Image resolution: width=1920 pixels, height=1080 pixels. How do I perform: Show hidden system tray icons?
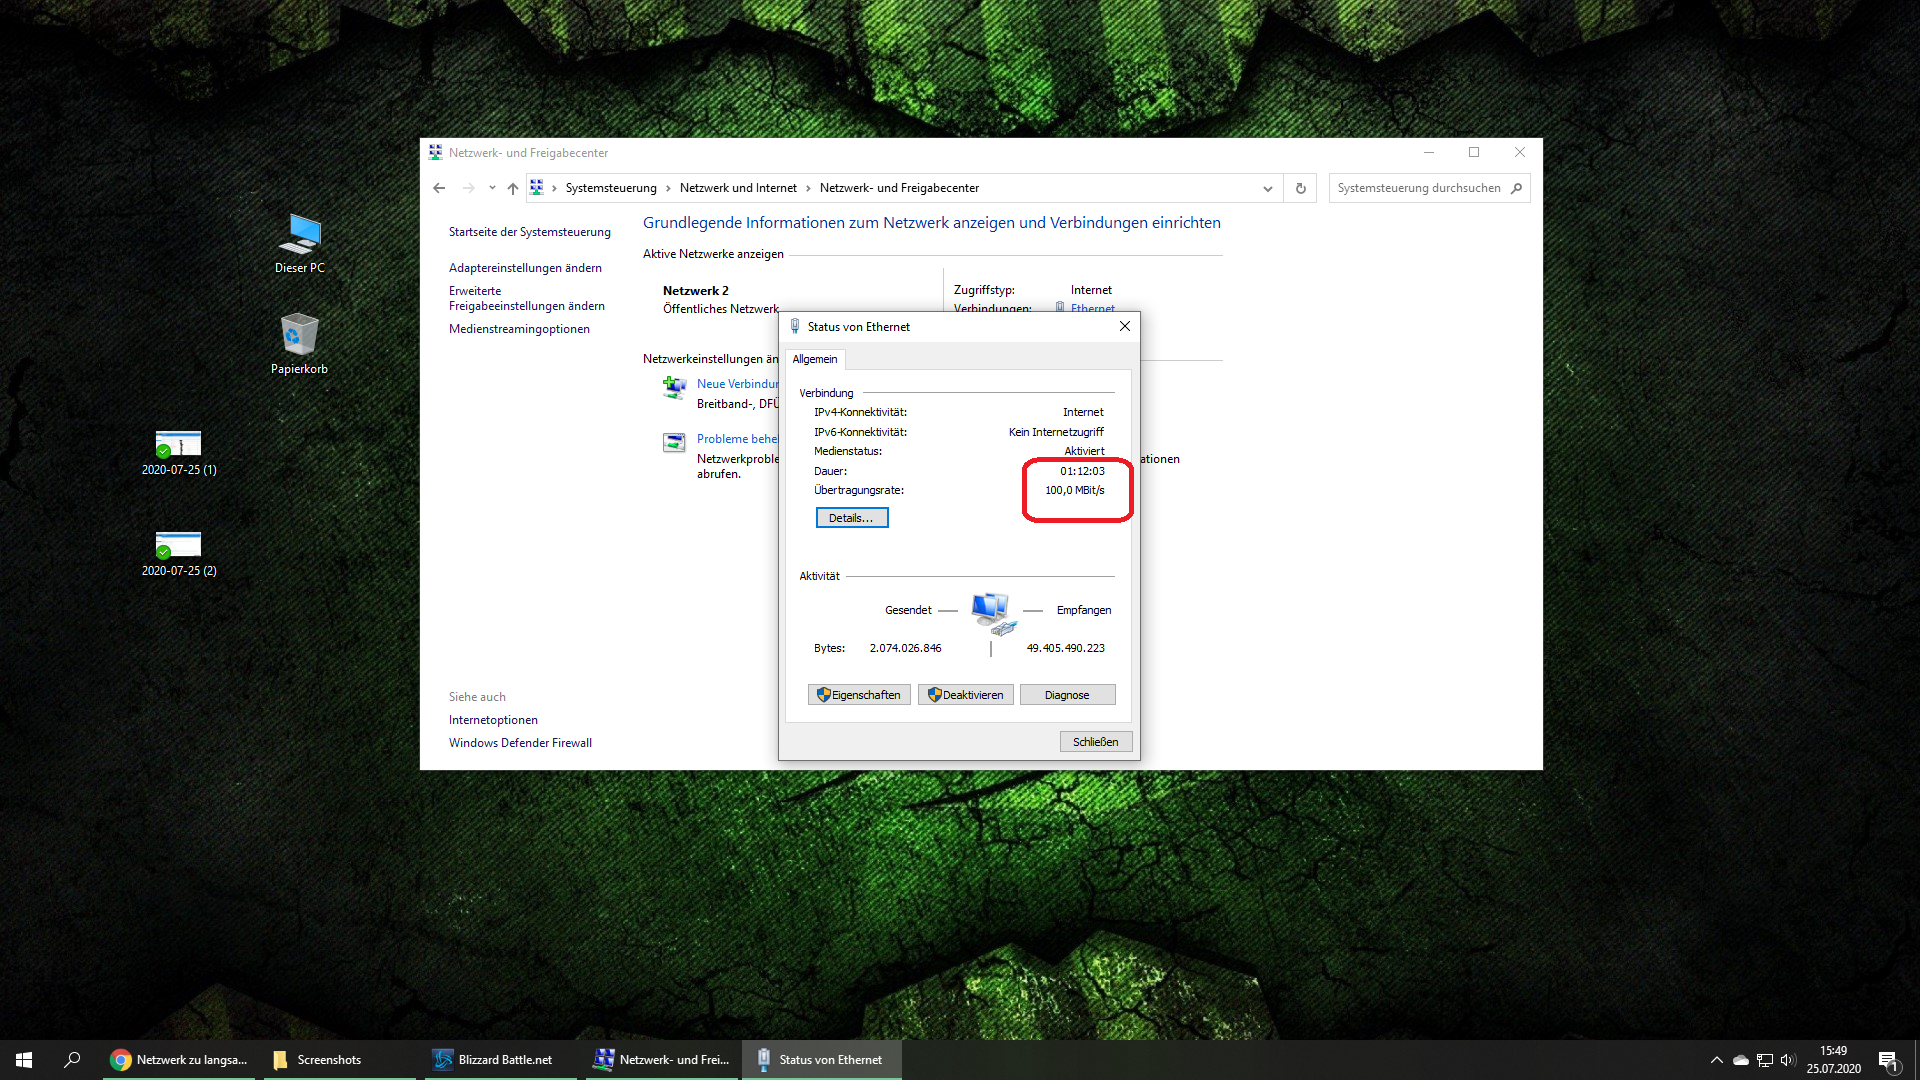(1717, 1060)
